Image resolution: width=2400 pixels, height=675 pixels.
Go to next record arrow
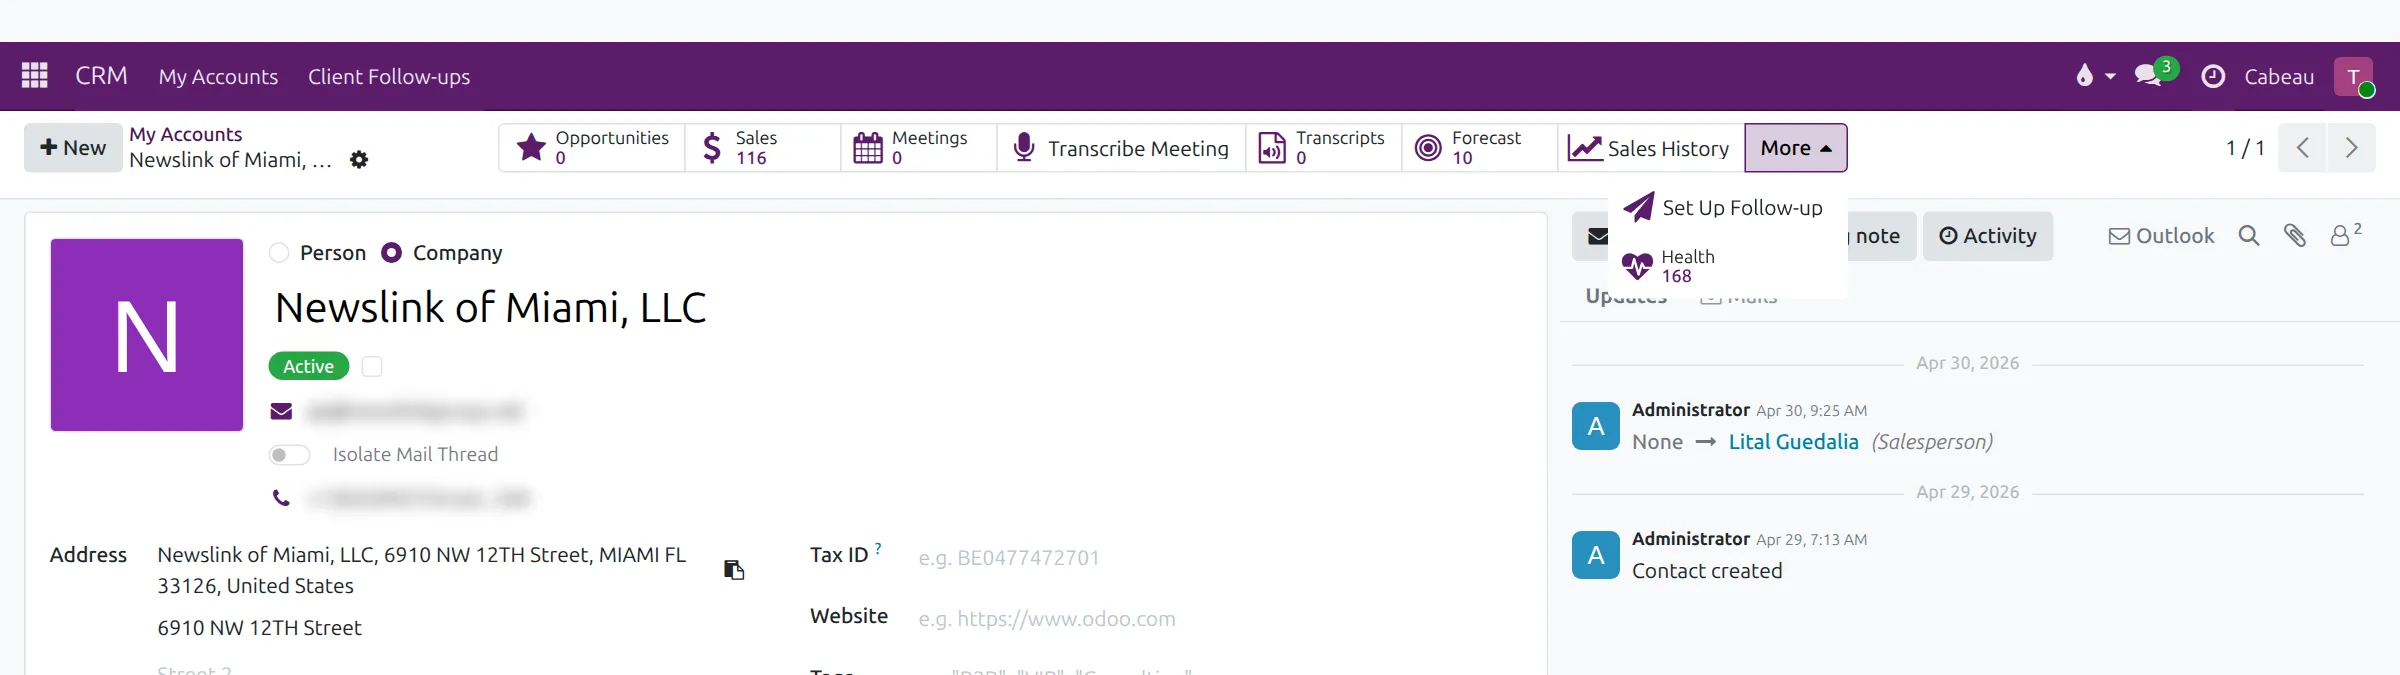point(2351,148)
